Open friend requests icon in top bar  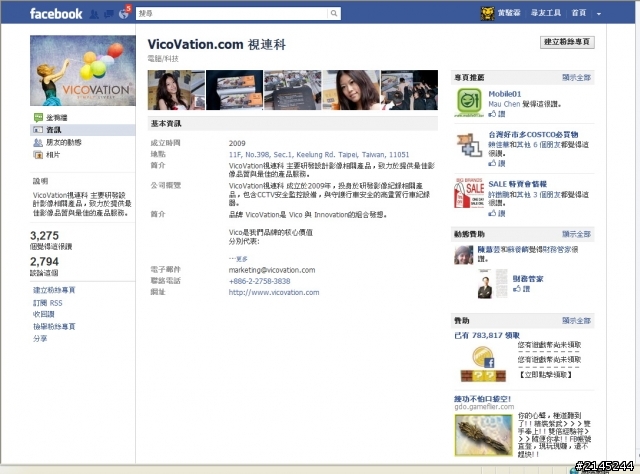94,14
